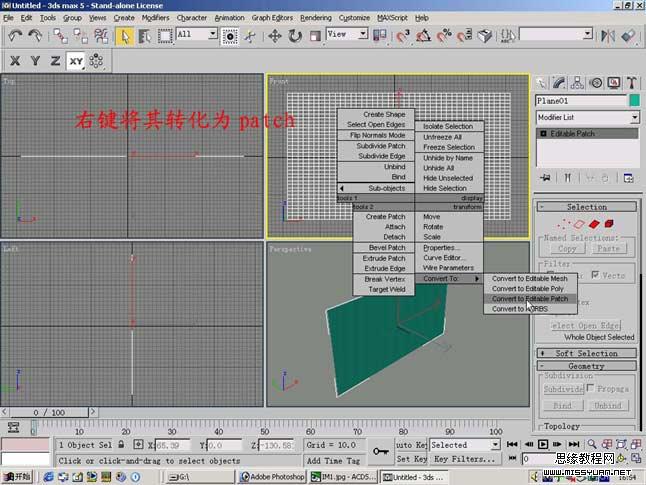Click Isolate Selection in quad menu
Viewport: 646px width, 485px height.
coord(448,127)
